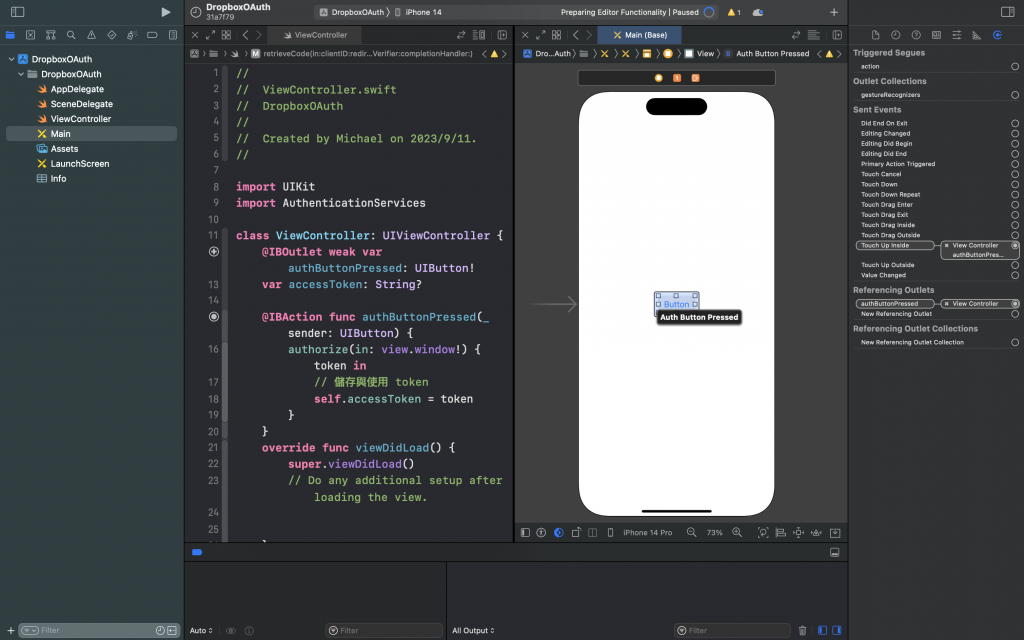Switch to the ViewController editor tab
1024x640 pixels.
(x=315, y=35)
